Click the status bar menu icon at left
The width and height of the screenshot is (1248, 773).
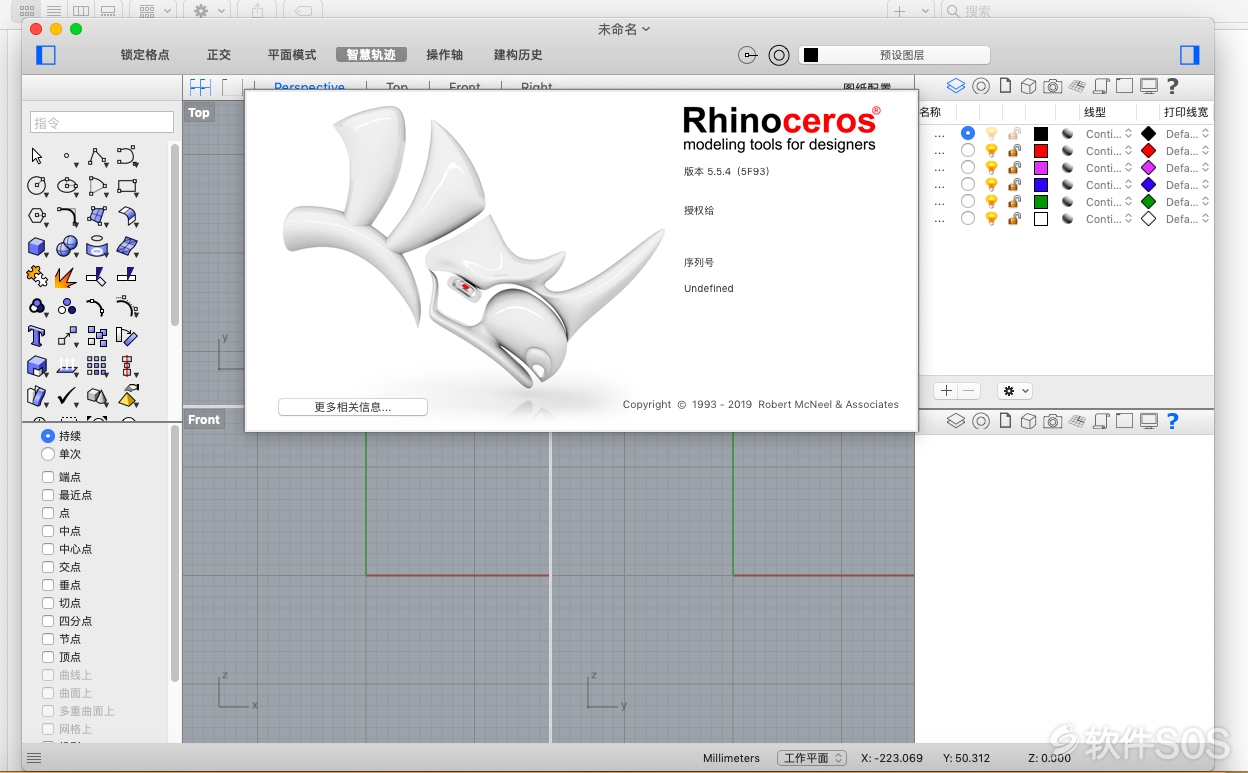point(34,758)
